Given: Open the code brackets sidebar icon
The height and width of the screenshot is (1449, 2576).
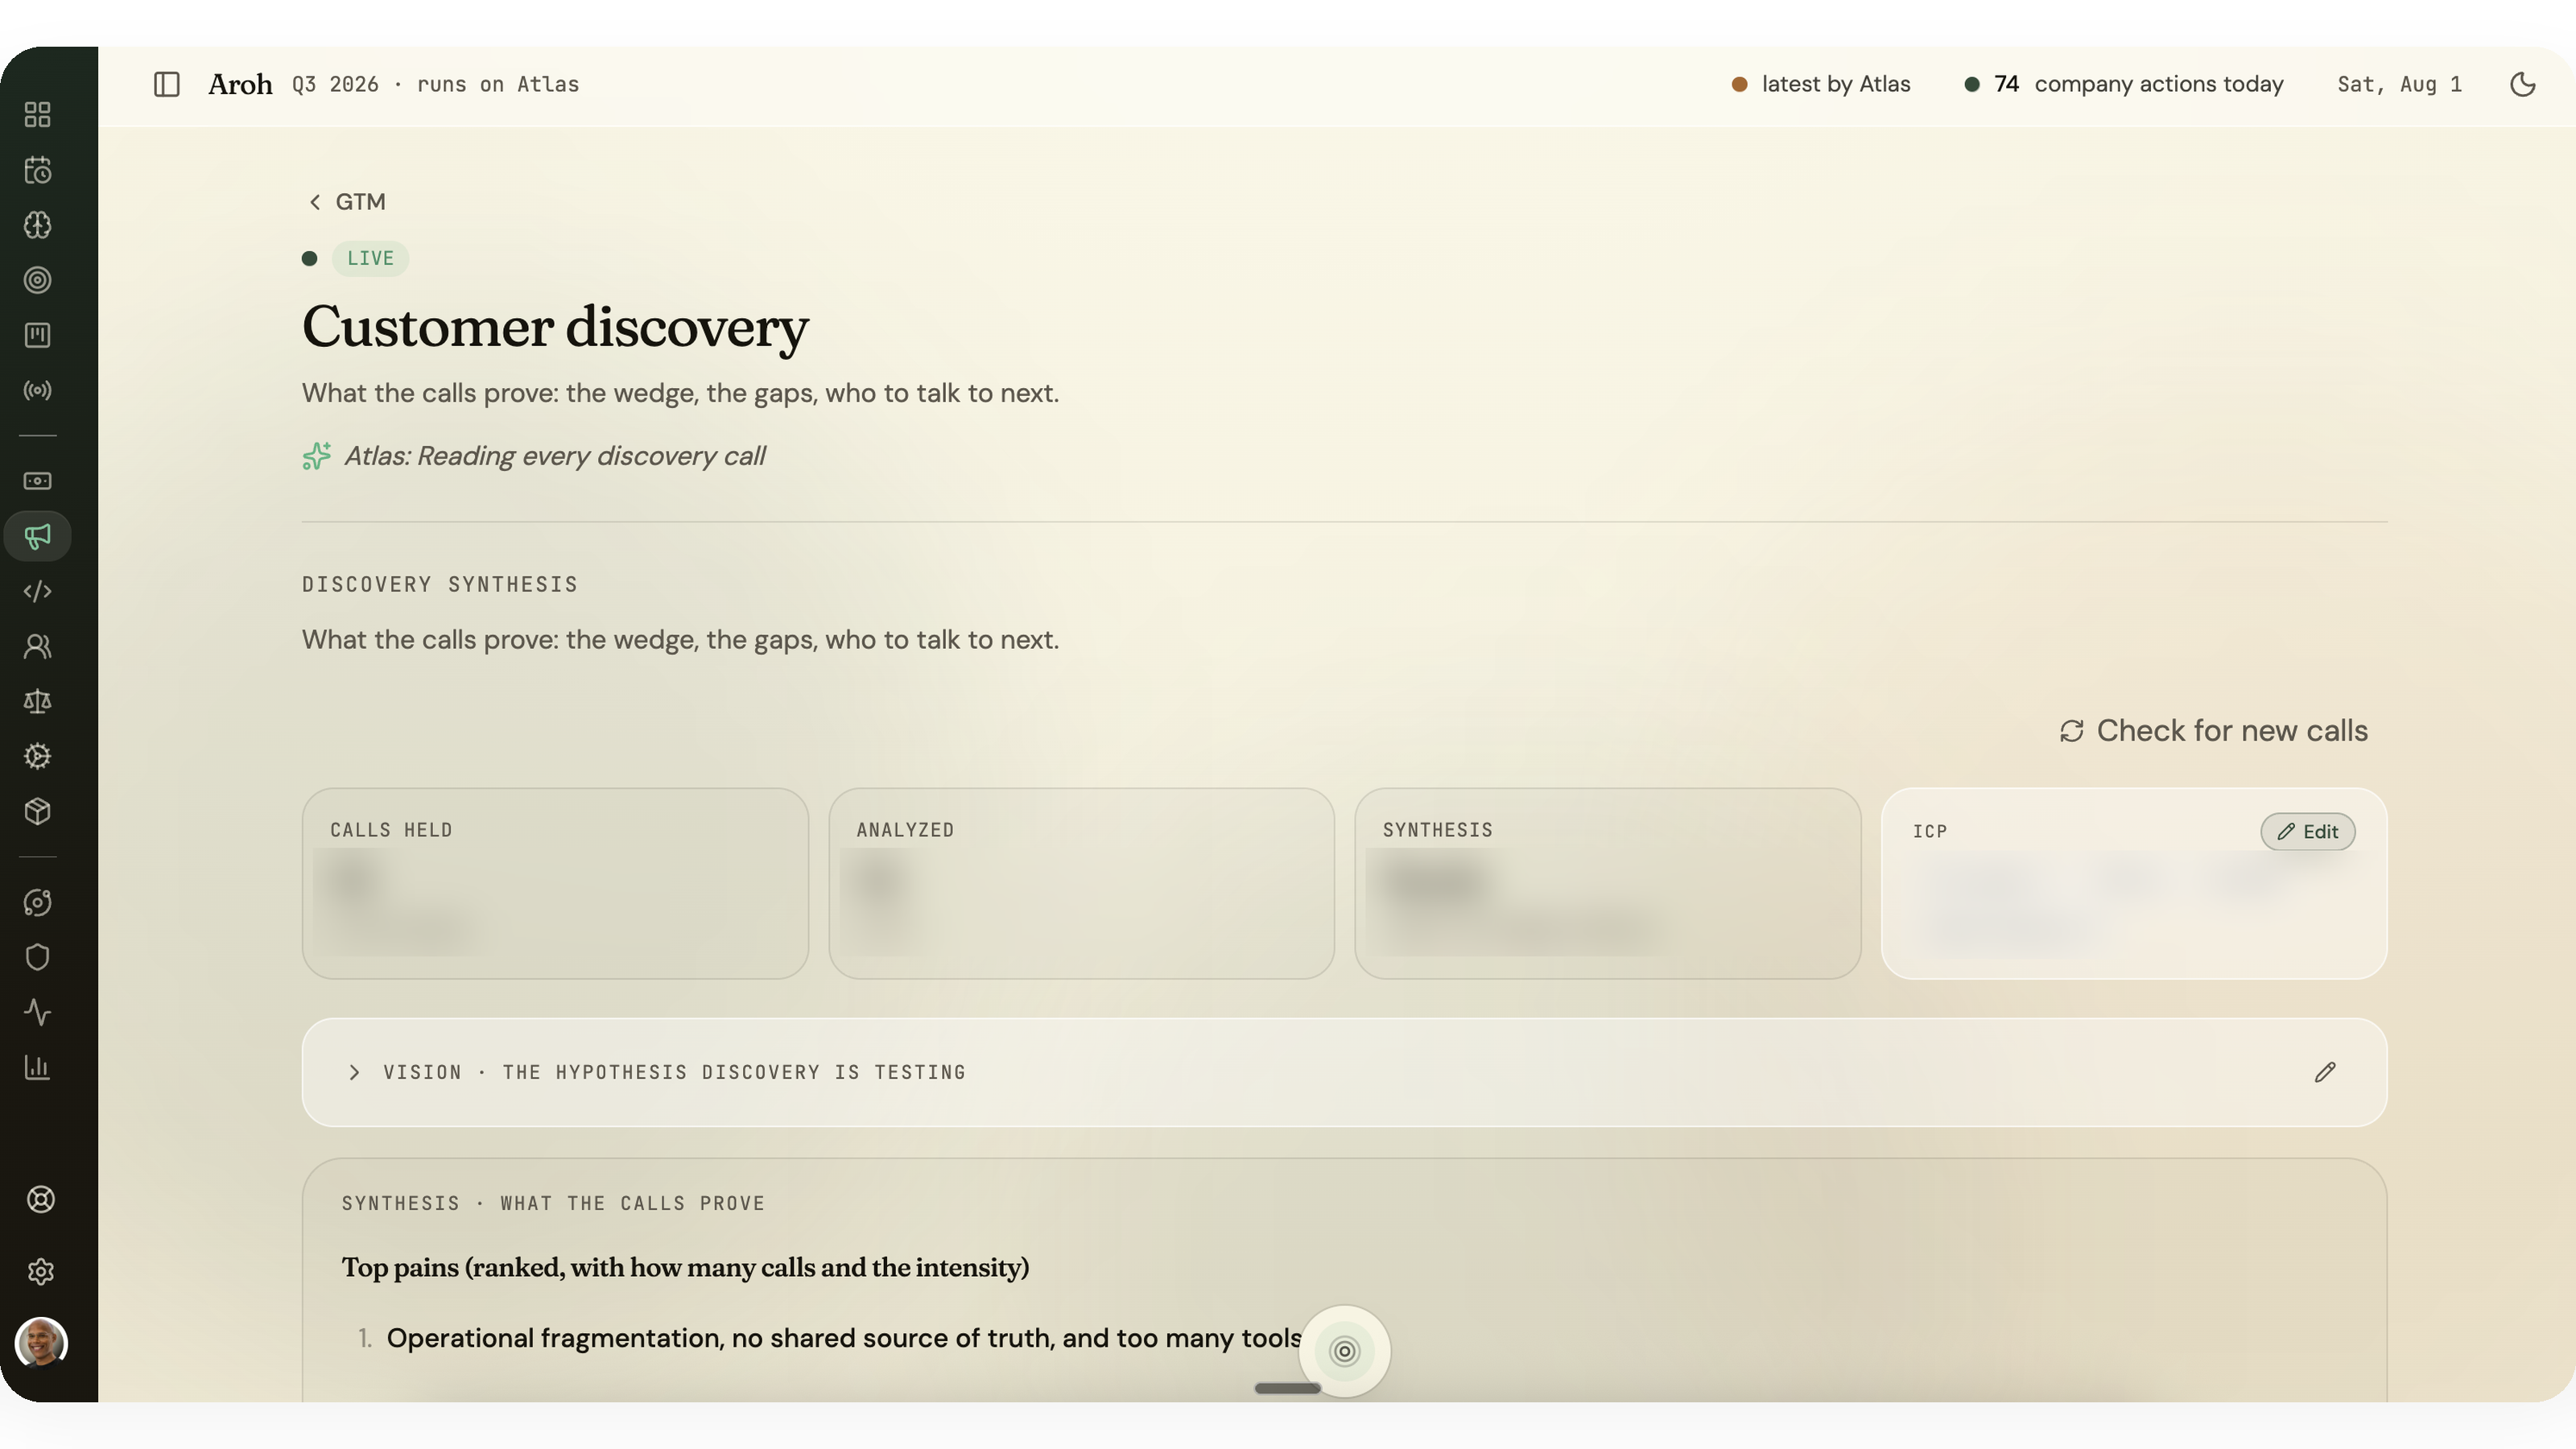Looking at the screenshot, I should pos(37,591).
